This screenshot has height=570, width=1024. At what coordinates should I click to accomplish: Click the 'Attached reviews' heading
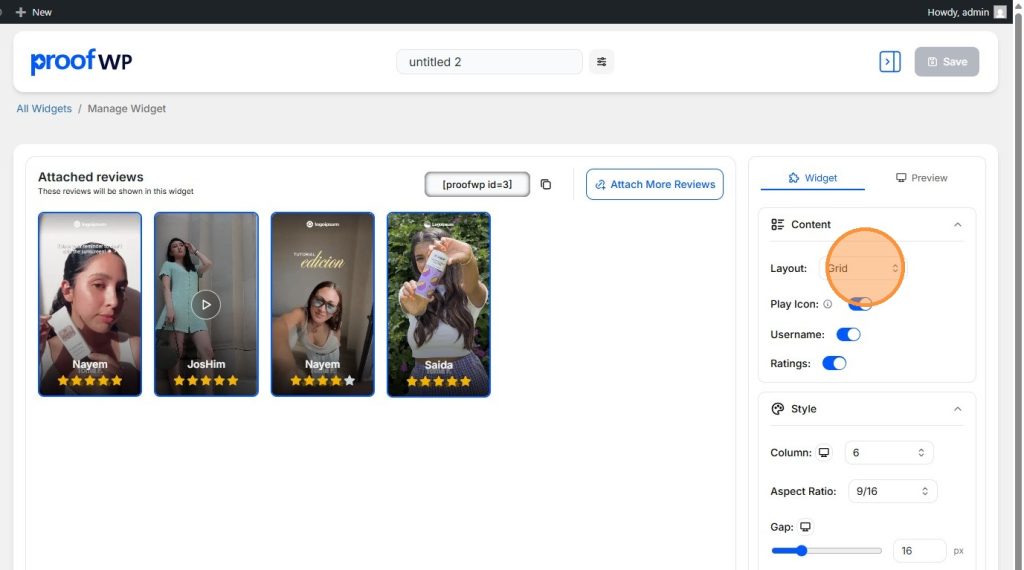pyautogui.click(x=91, y=177)
